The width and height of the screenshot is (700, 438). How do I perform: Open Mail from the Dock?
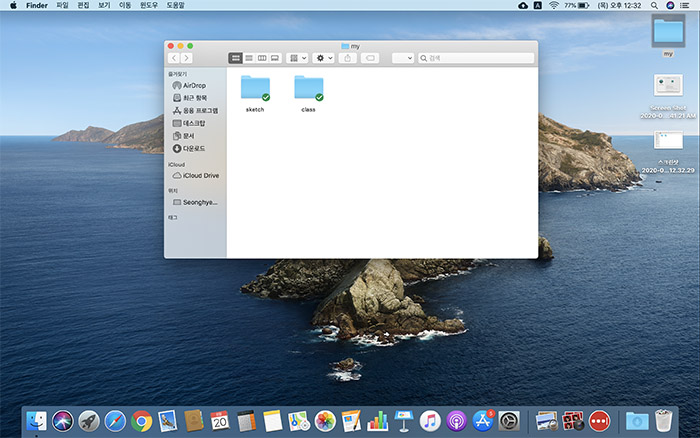(168, 421)
